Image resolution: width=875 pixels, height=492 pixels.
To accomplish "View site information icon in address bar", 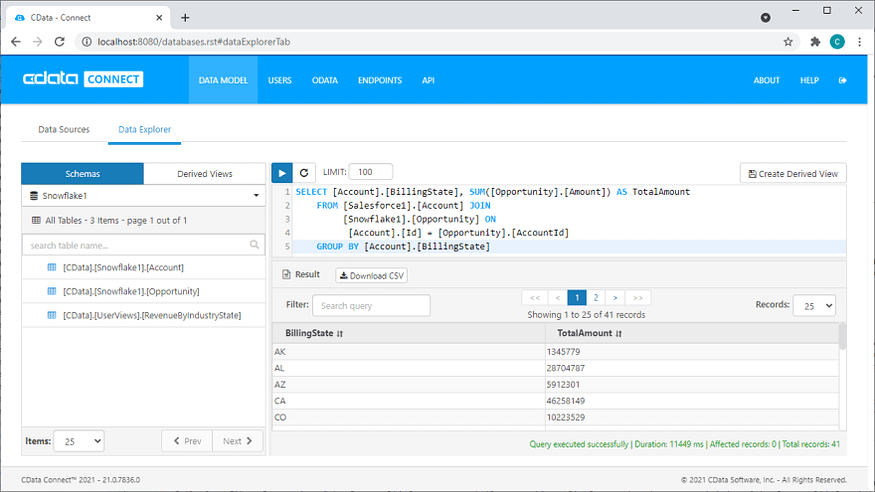I will click(86, 42).
